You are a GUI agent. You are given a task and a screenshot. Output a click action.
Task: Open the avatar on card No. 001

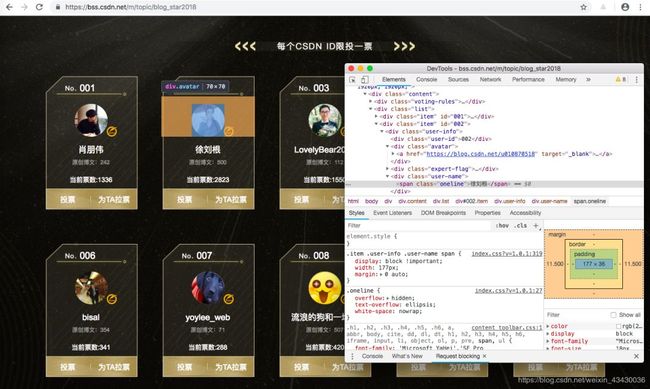(91, 120)
